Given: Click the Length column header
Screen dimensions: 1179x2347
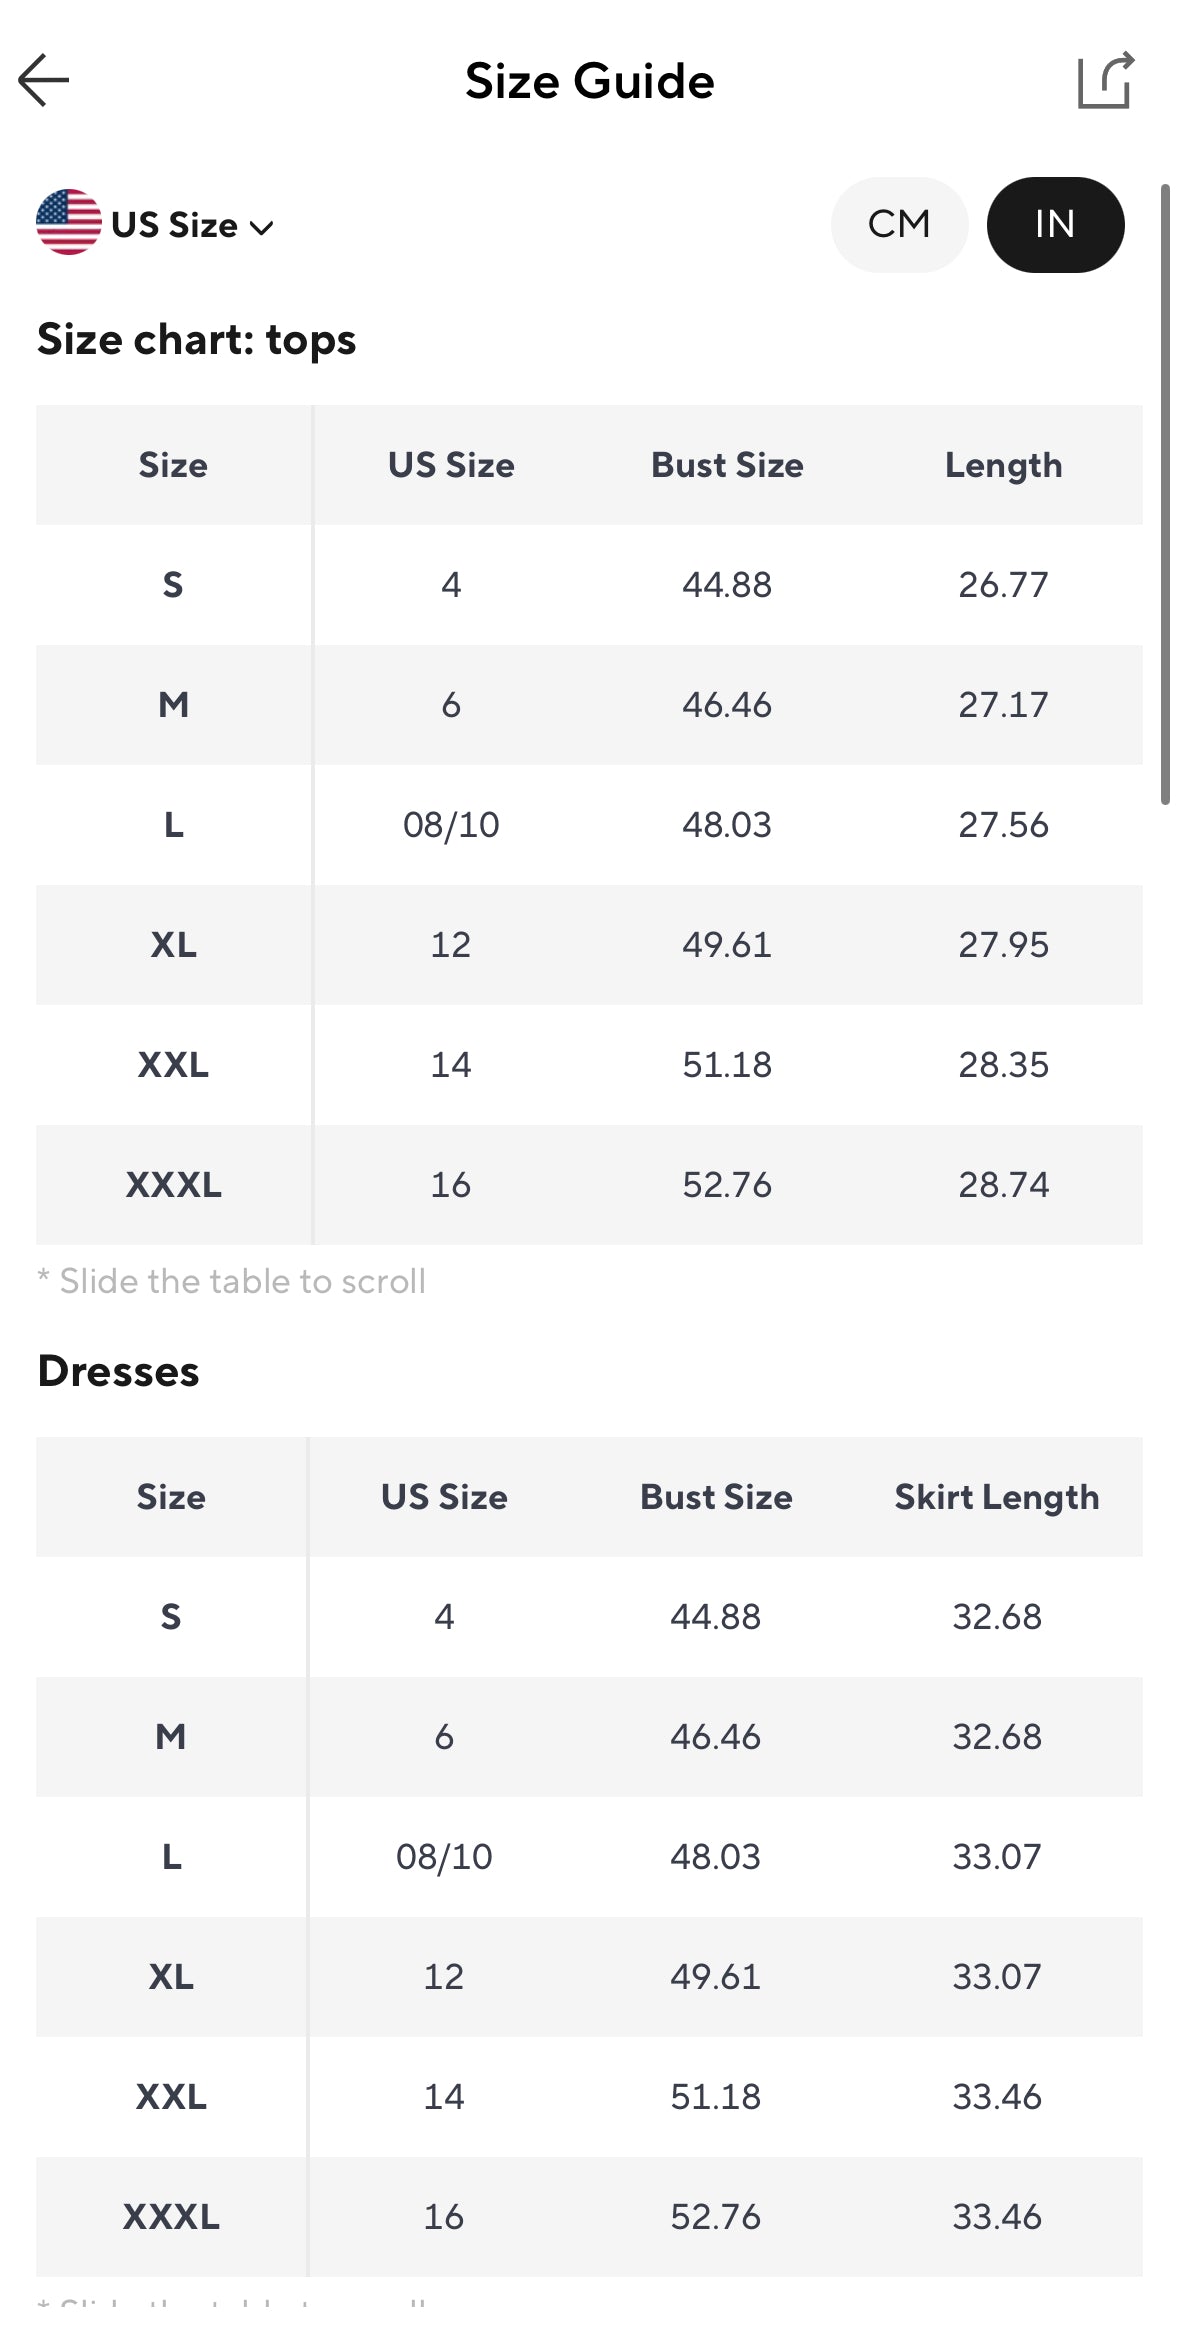Looking at the screenshot, I should (1003, 465).
